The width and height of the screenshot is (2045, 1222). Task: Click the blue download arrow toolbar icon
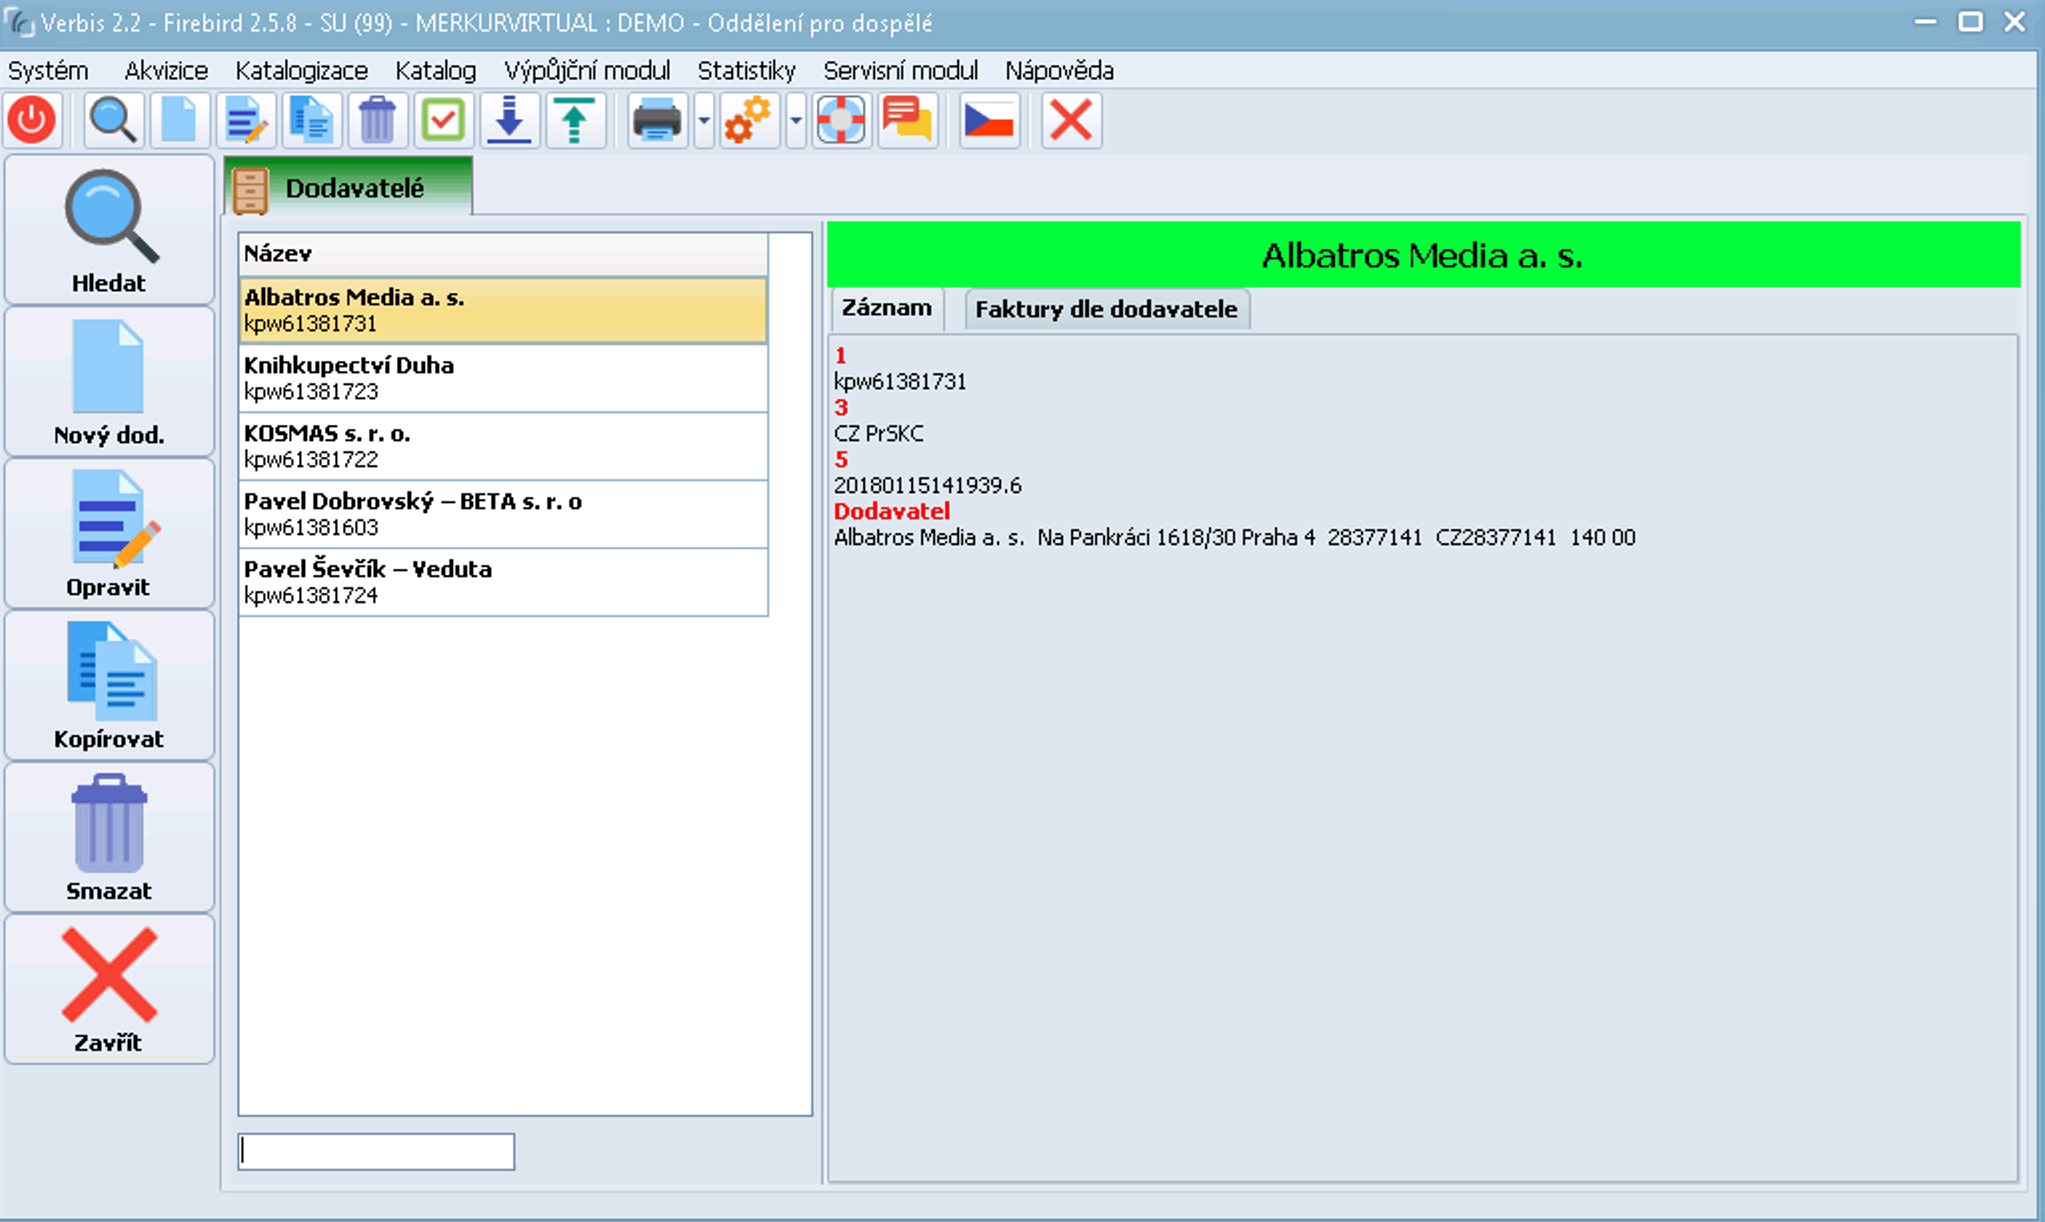coord(509,120)
